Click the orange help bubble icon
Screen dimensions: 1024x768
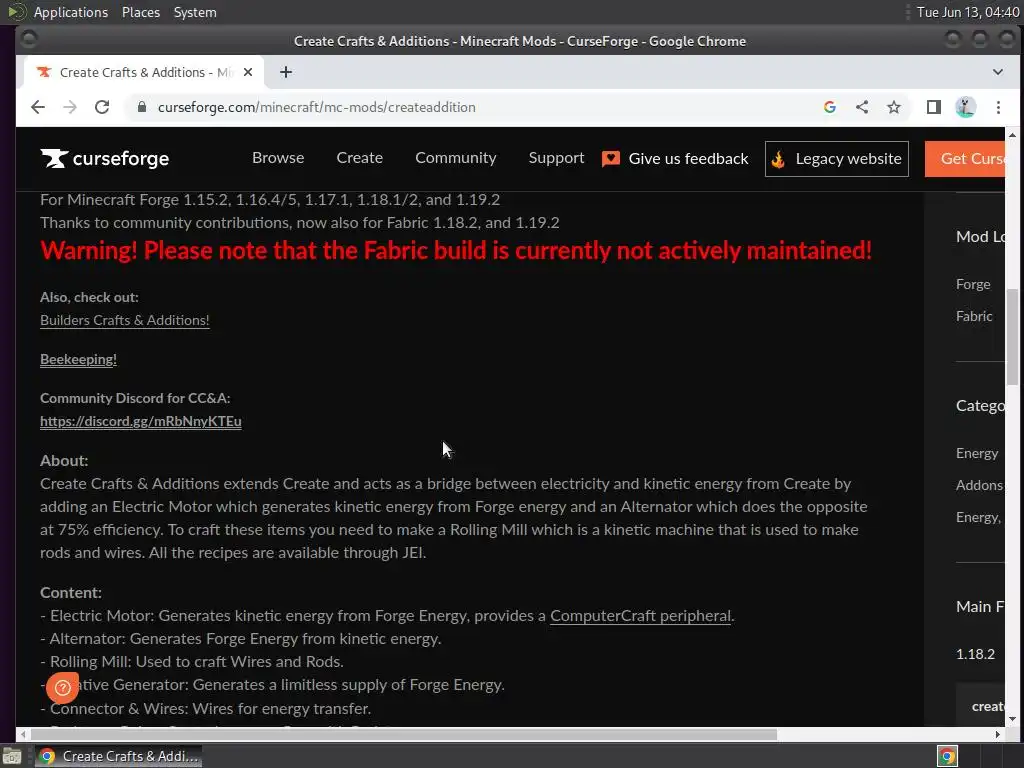[63, 688]
